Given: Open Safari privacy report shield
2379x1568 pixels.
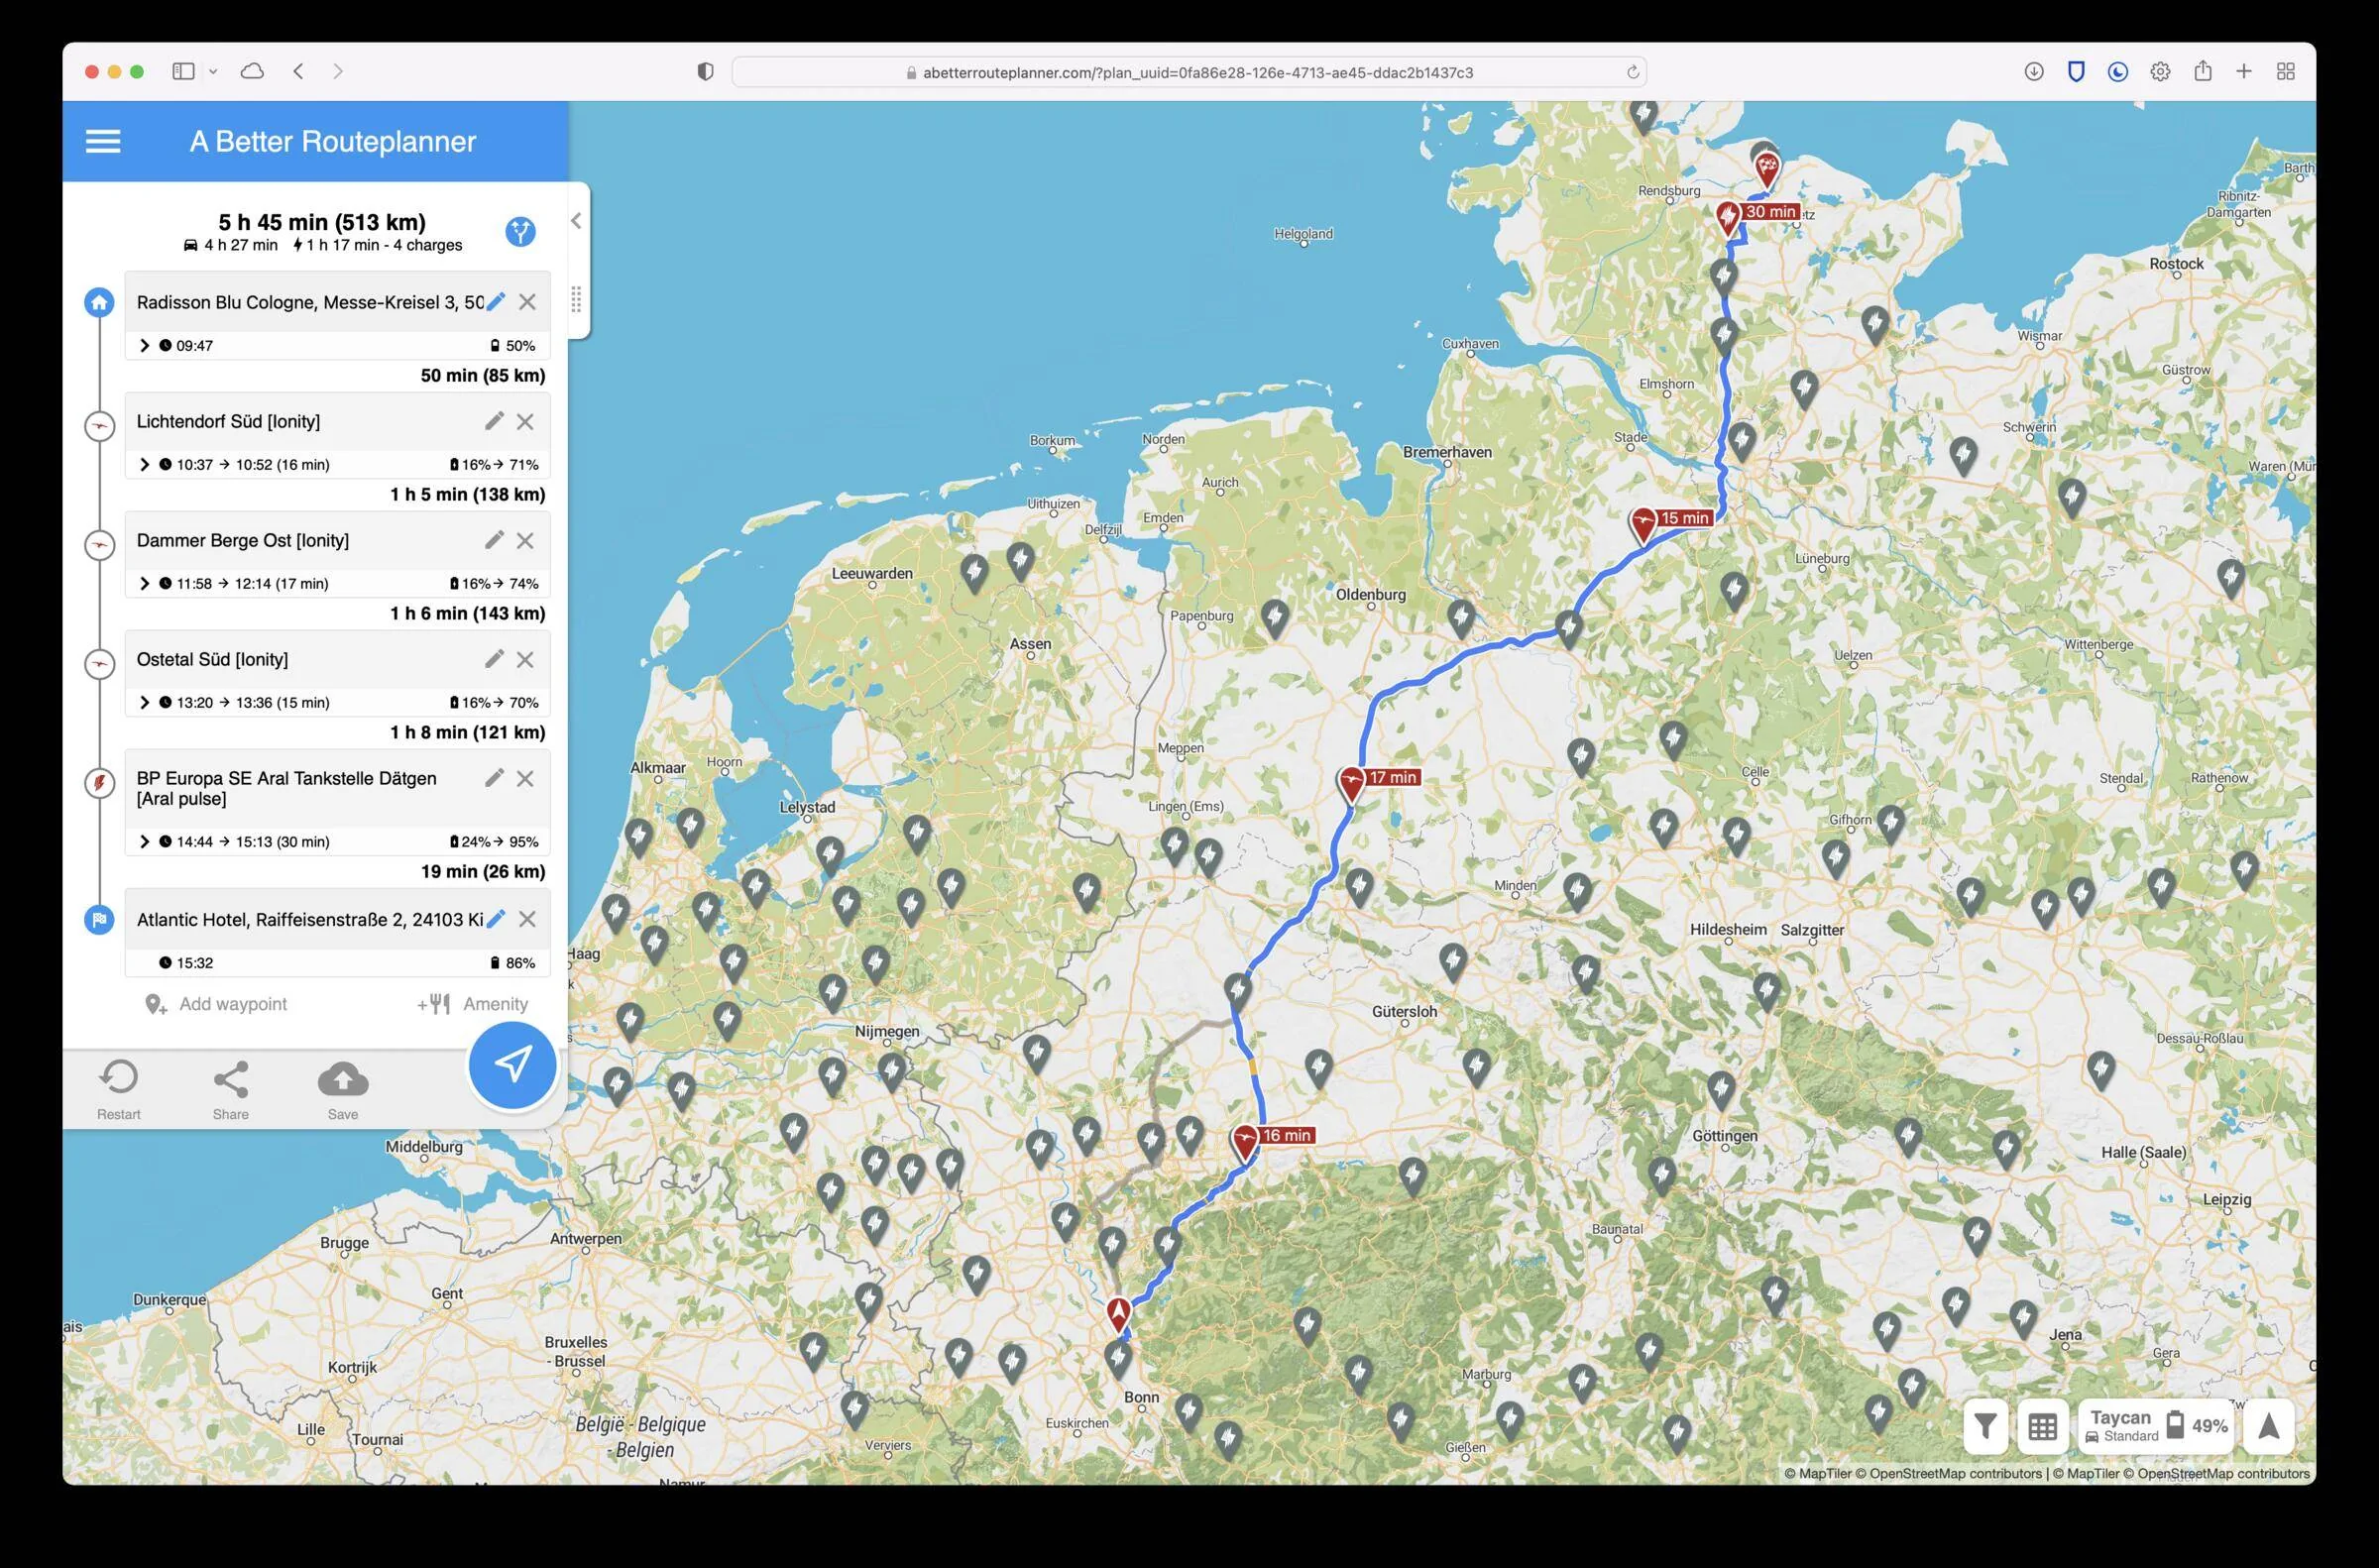Looking at the screenshot, I should (705, 71).
